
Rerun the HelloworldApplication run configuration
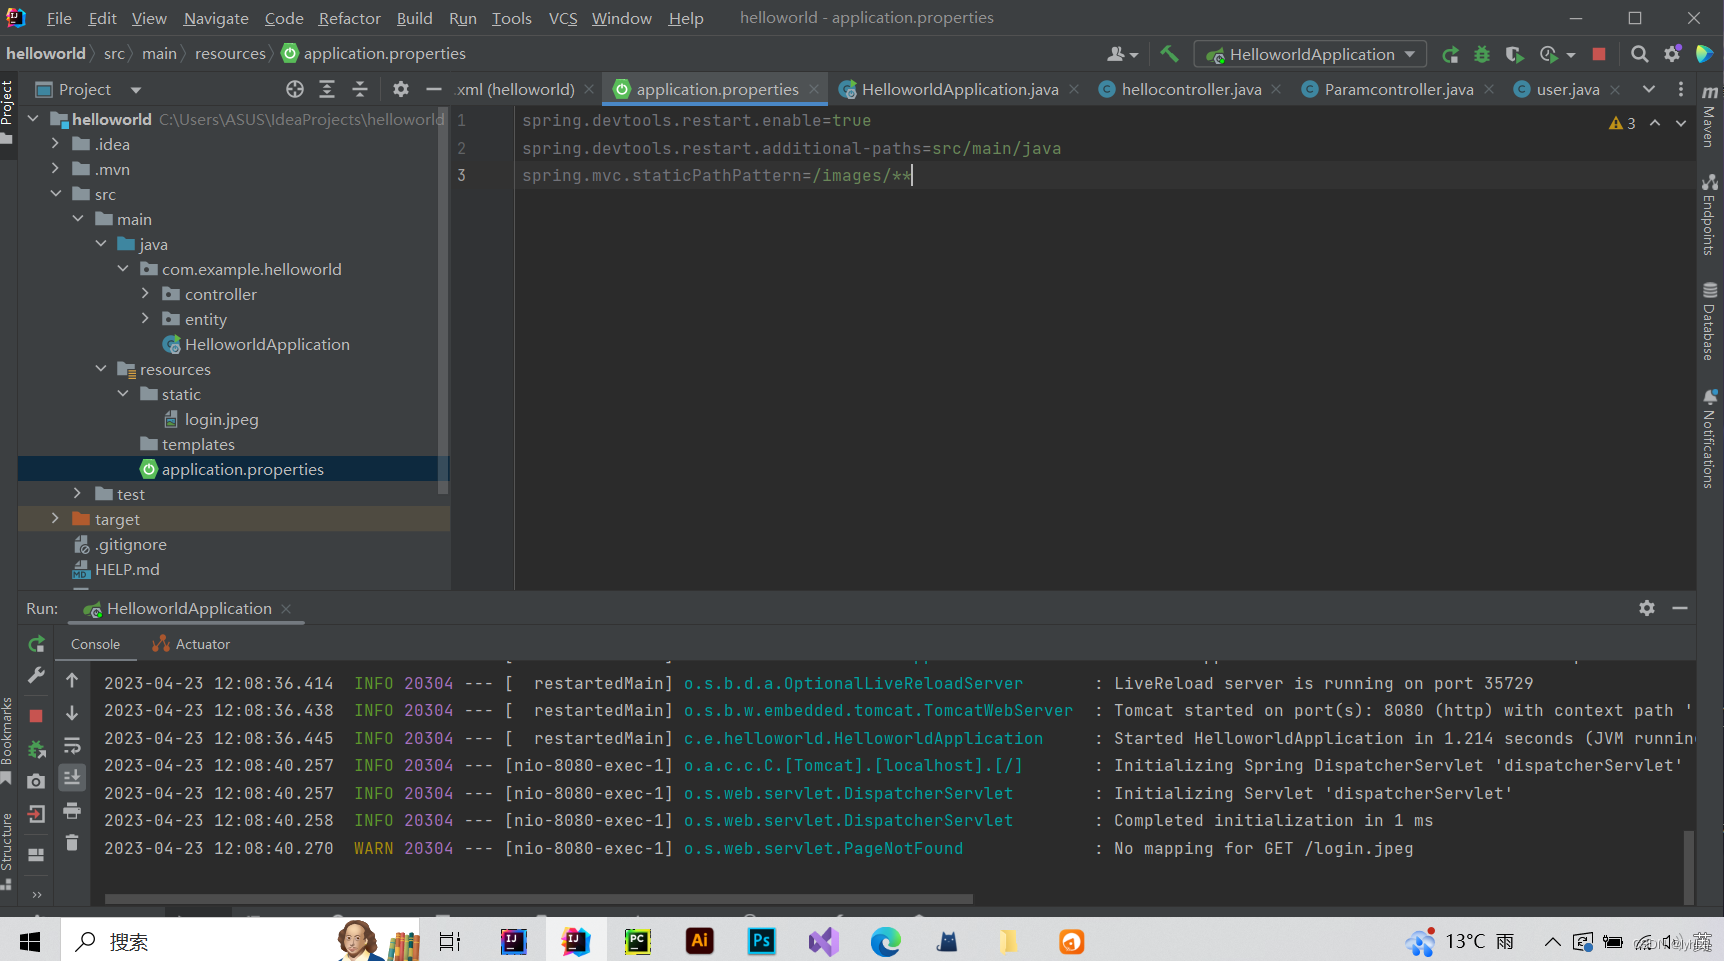[x=36, y=644]
